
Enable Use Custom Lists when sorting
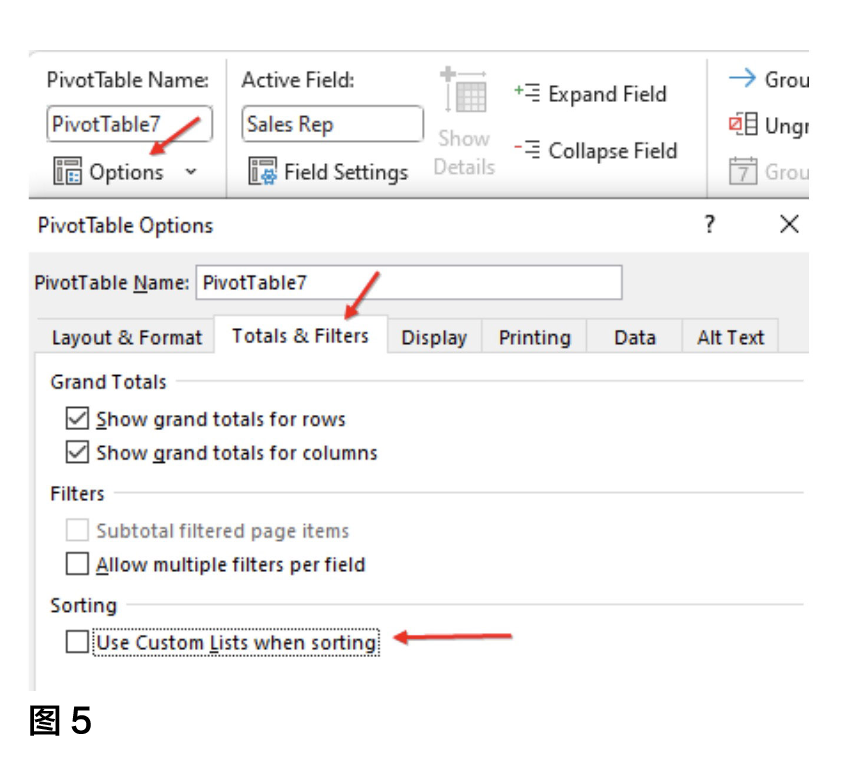[77, 642]
